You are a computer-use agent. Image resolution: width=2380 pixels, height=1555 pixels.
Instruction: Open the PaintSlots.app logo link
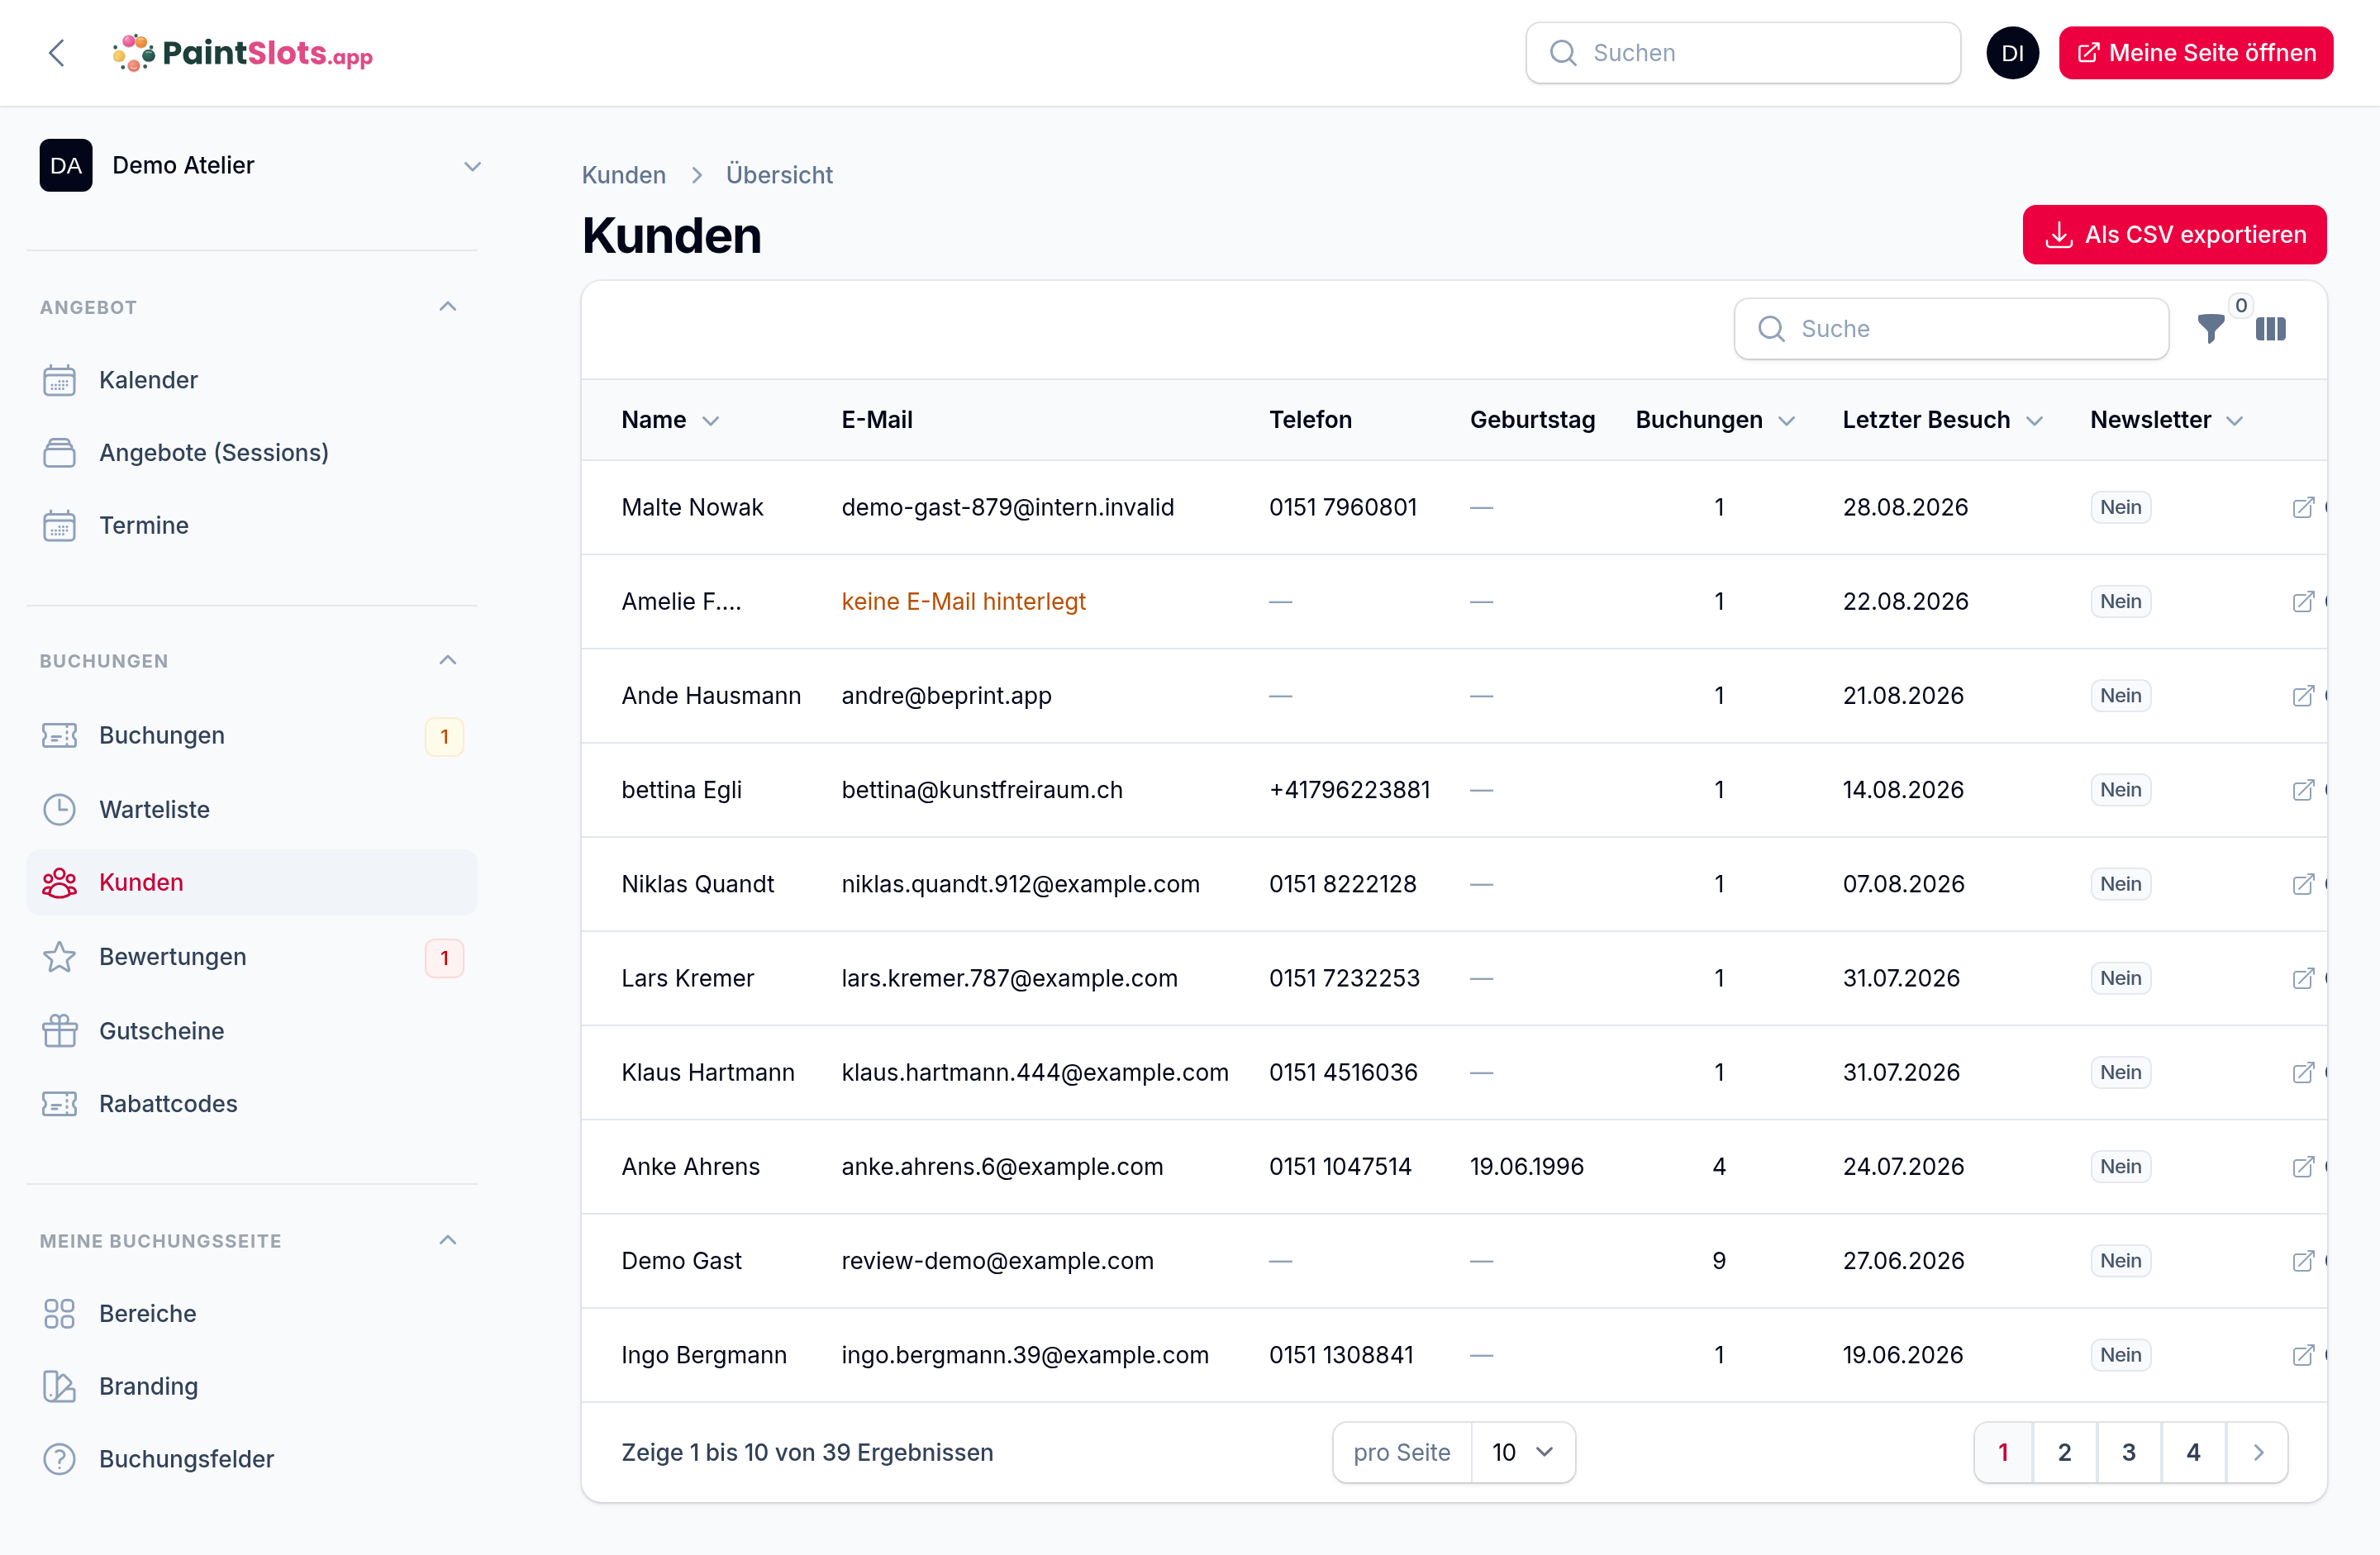(x=242, y=53)
